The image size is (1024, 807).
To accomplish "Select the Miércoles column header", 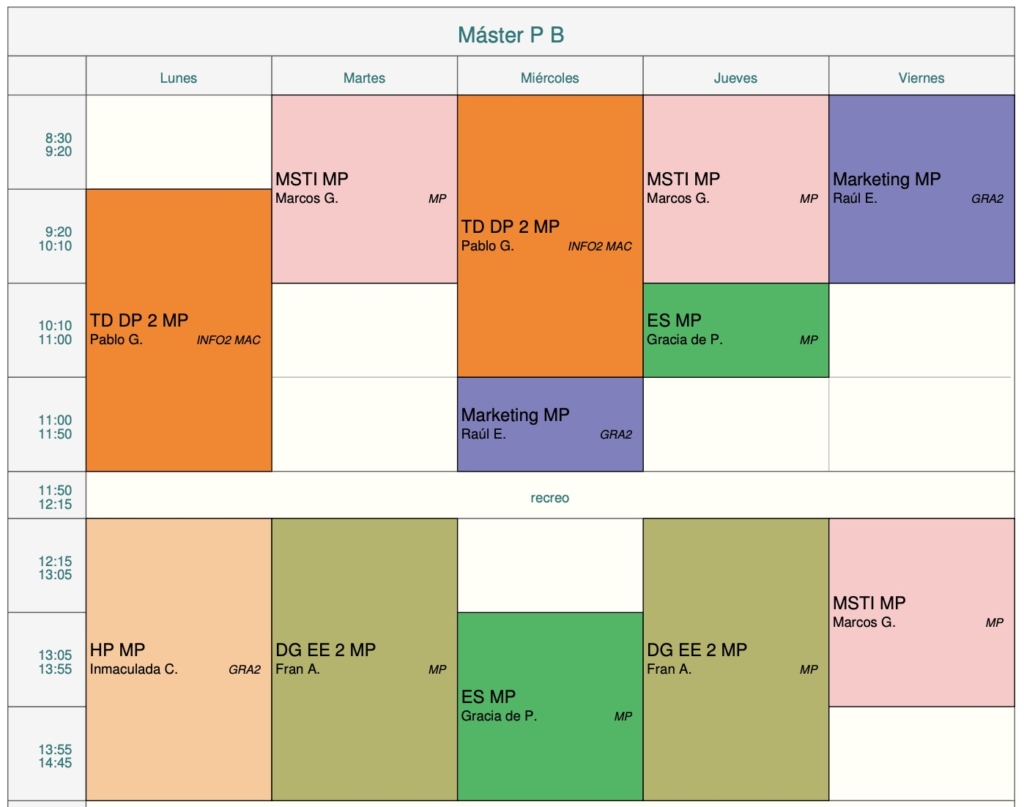I will (549, 77).
